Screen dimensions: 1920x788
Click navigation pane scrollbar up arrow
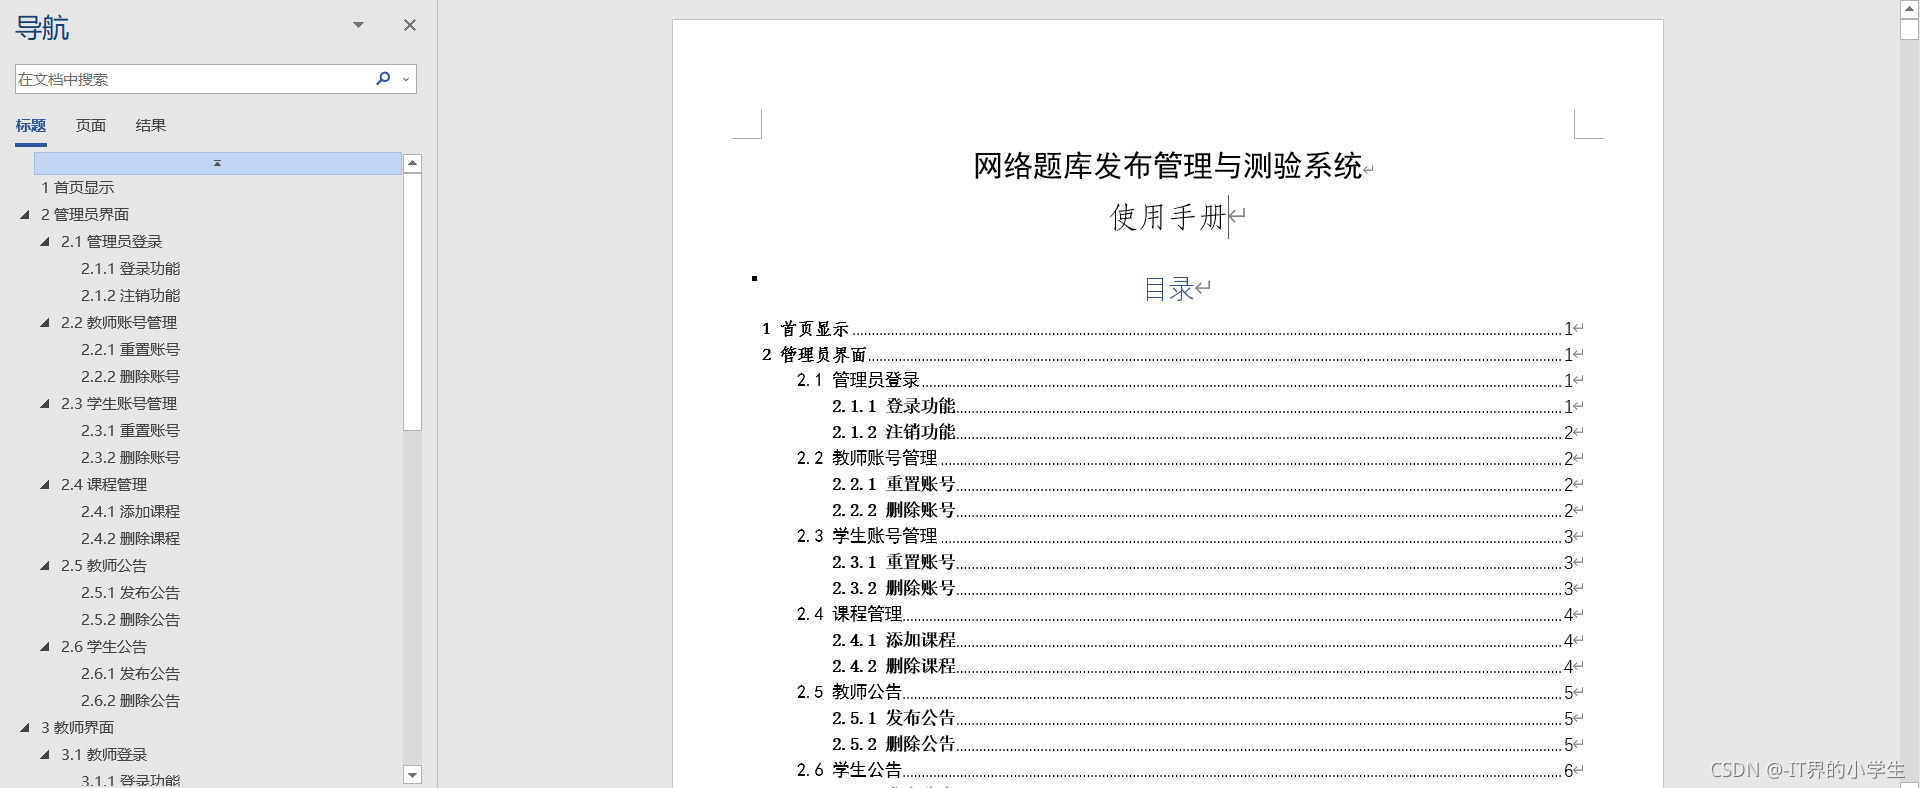412,163
